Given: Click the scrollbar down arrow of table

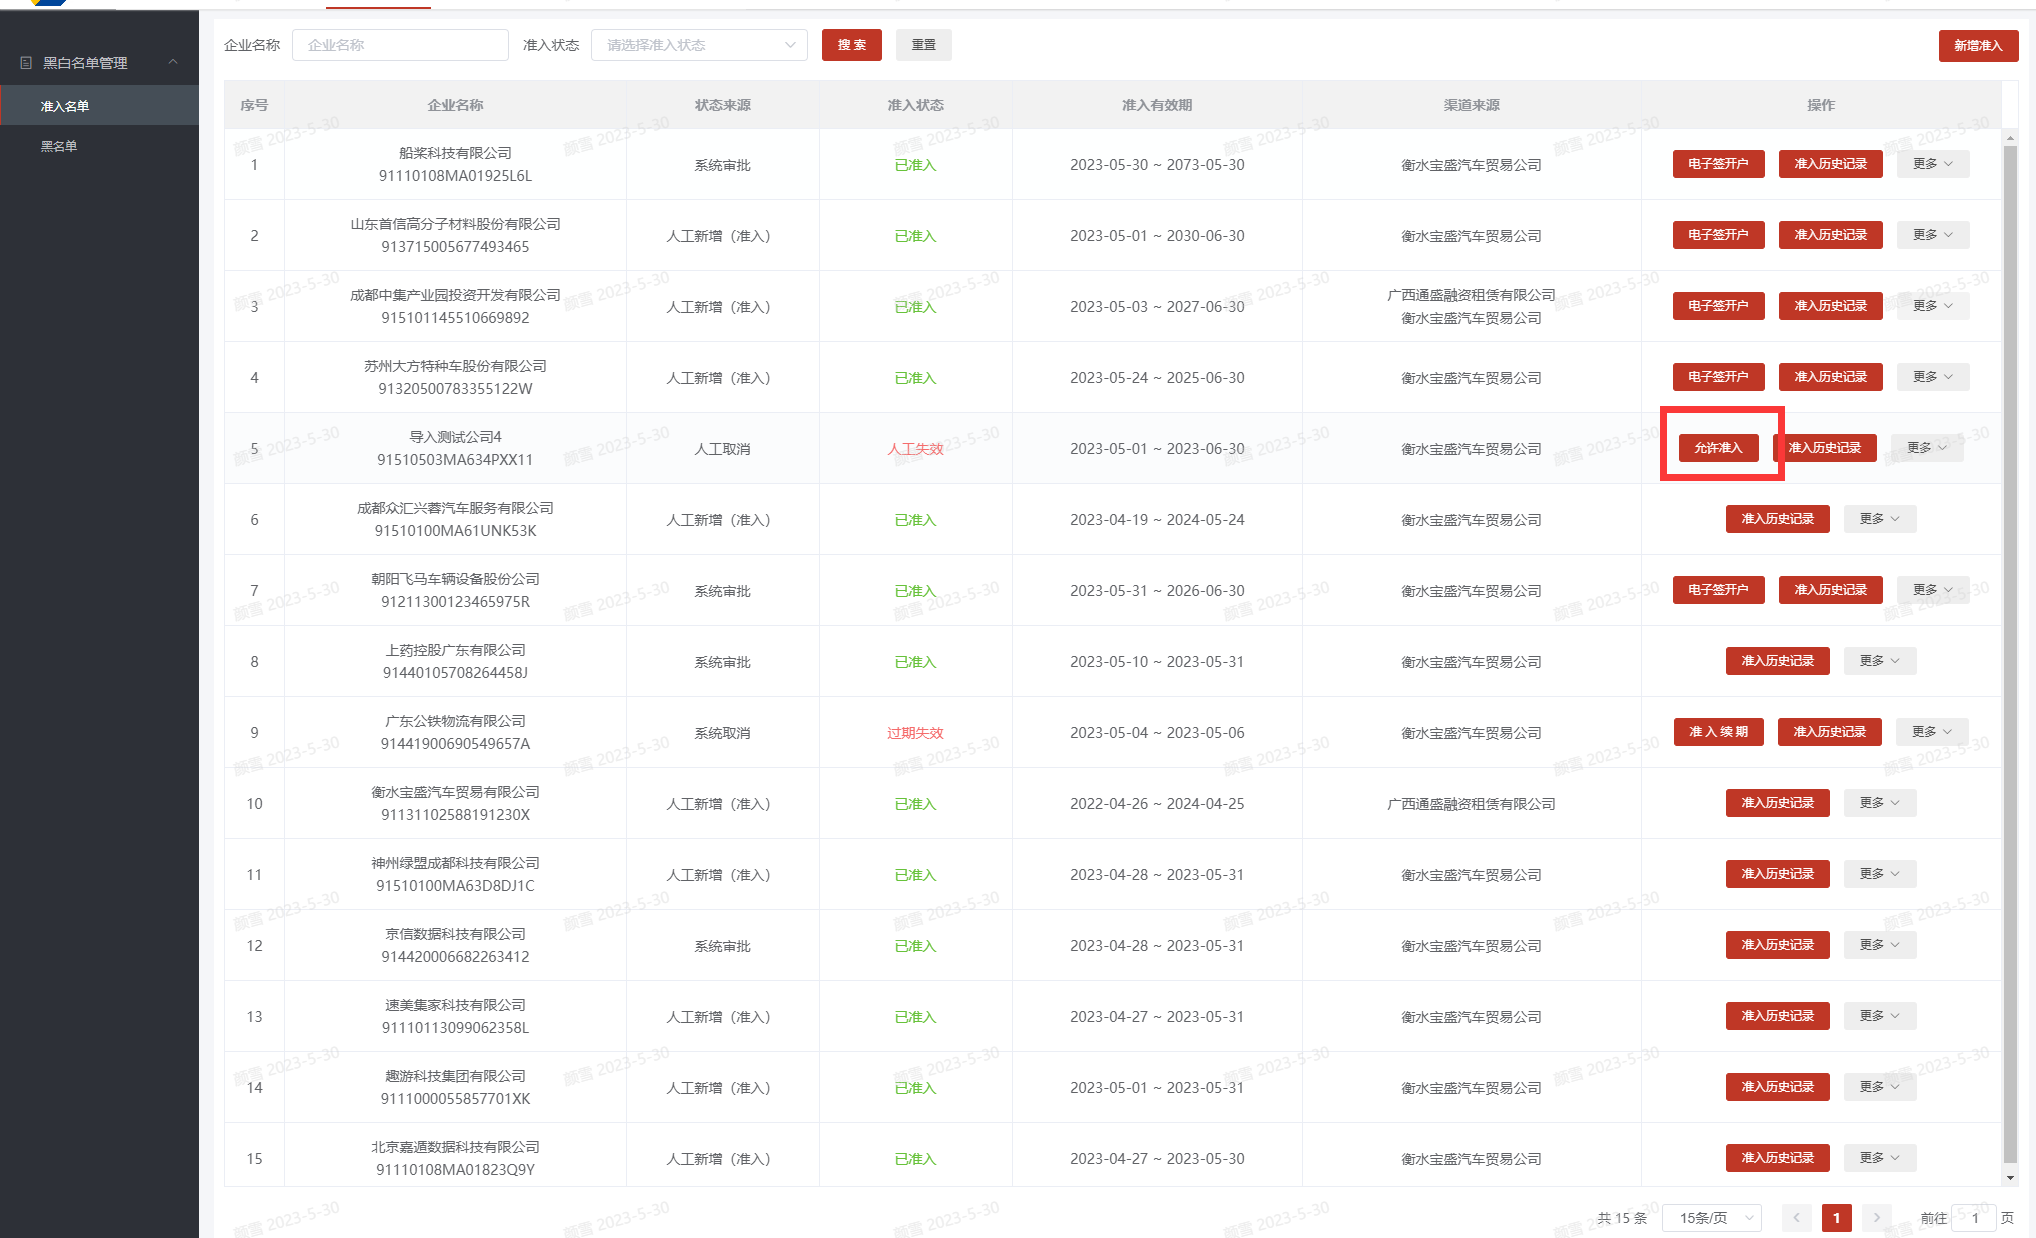Looking at the screenshot, I should click(x=2010, y=1178).
